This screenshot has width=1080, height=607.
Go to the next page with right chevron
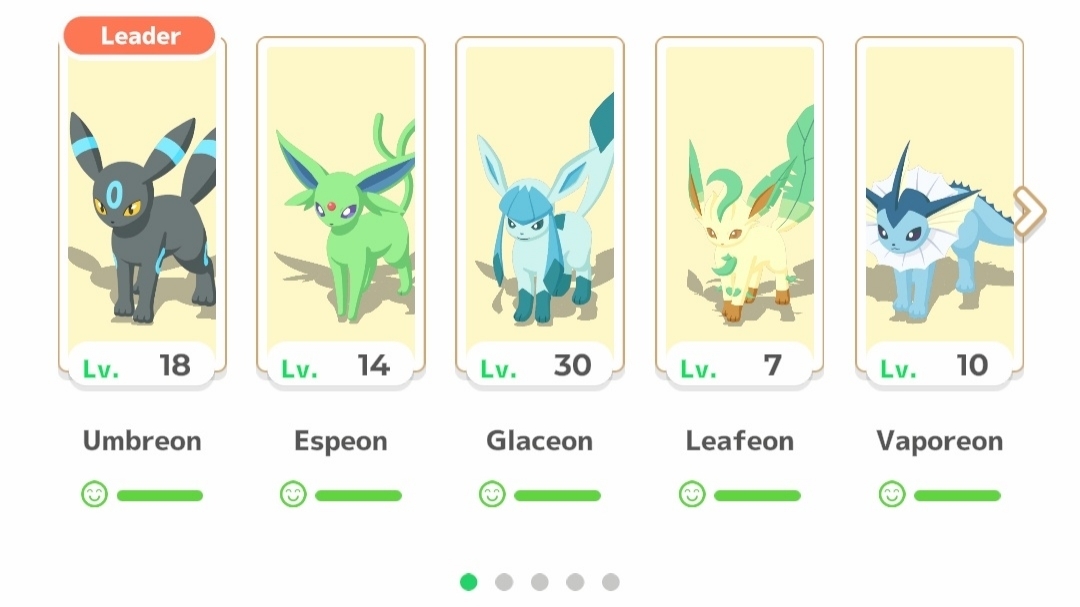pyautogui.click(x=1029, y=212)
